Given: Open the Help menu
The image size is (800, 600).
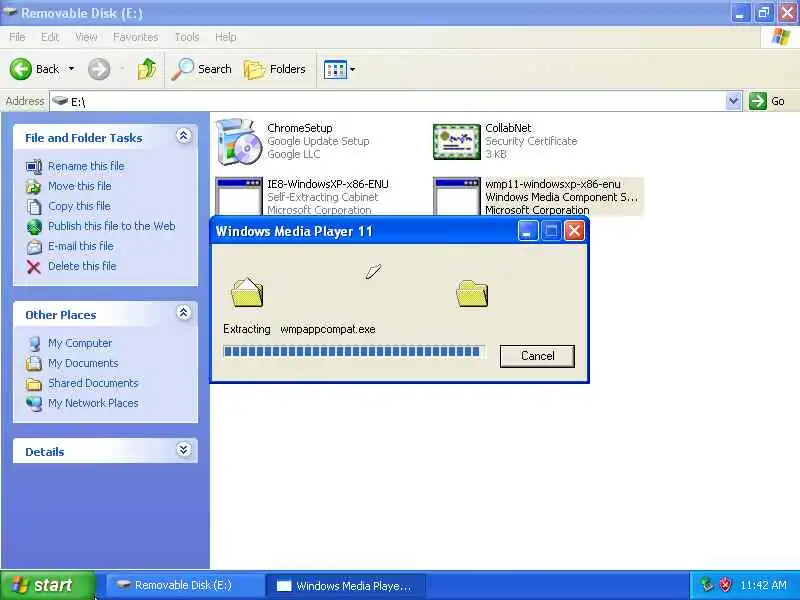Looking at the screenshot, I should point(225,37).
